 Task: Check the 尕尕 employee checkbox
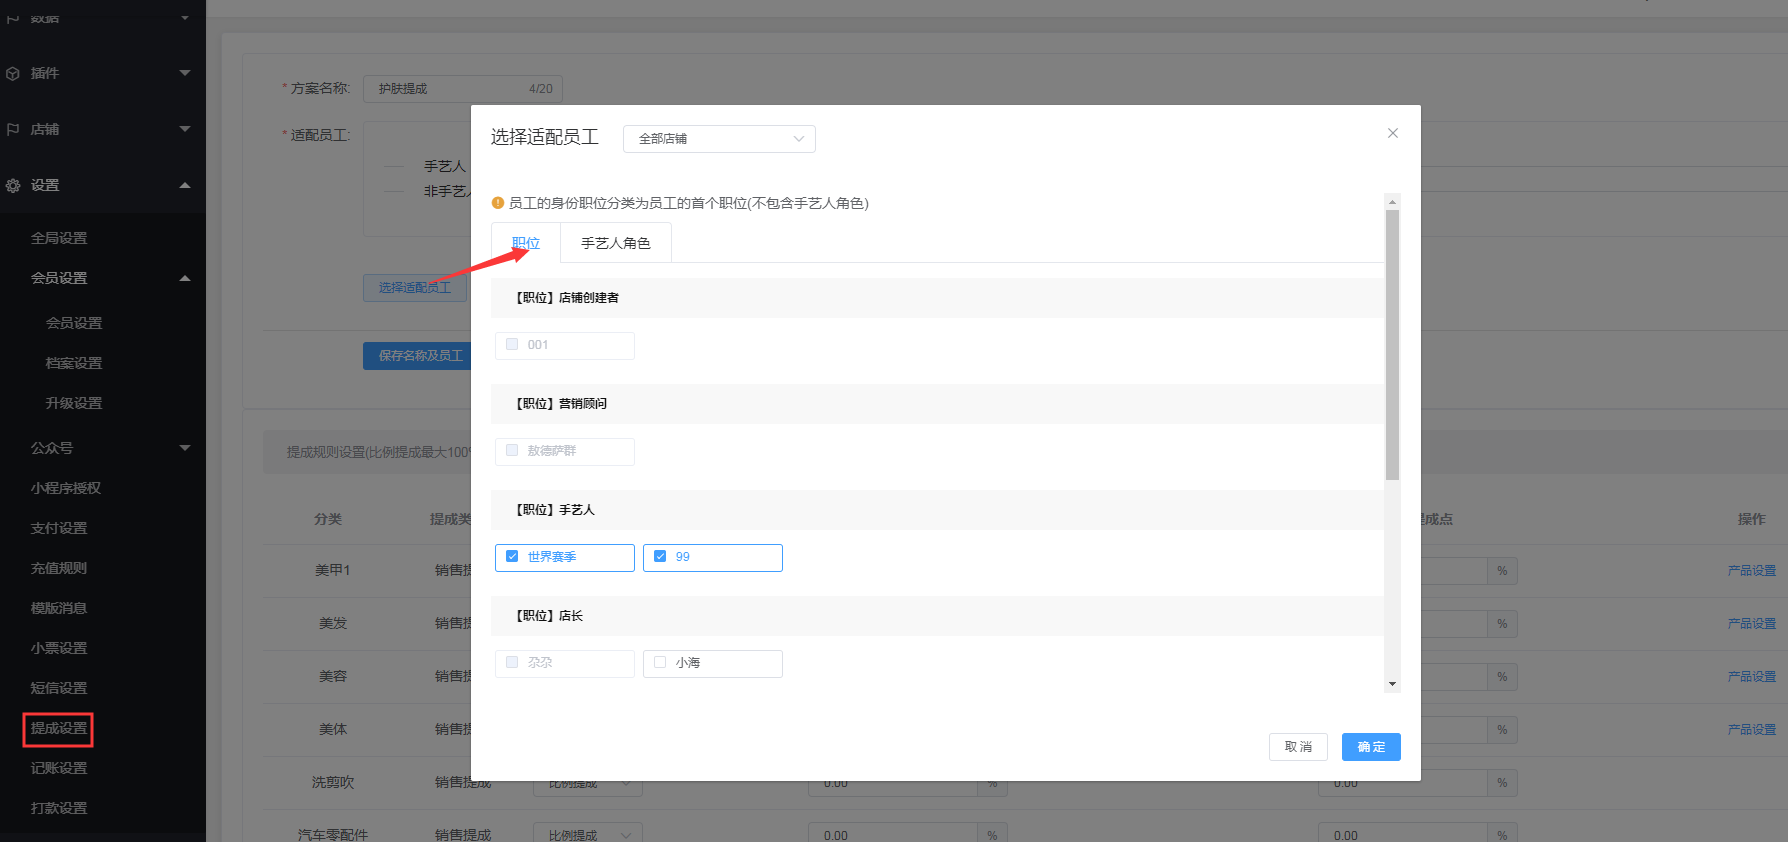pos(512,662)
